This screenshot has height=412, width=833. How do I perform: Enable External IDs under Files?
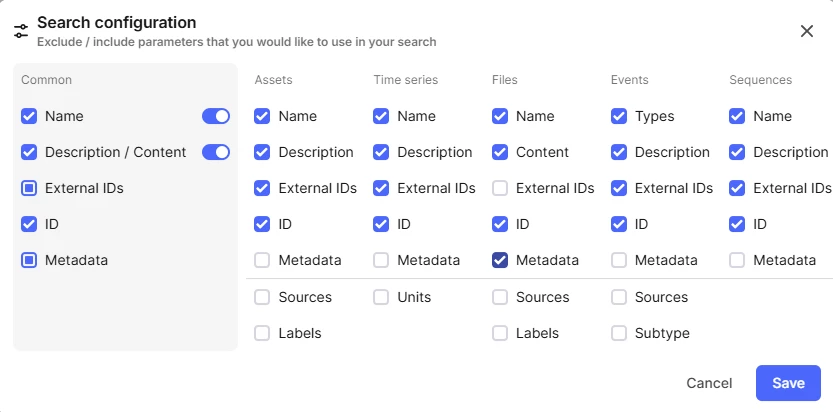coord(500,188)
